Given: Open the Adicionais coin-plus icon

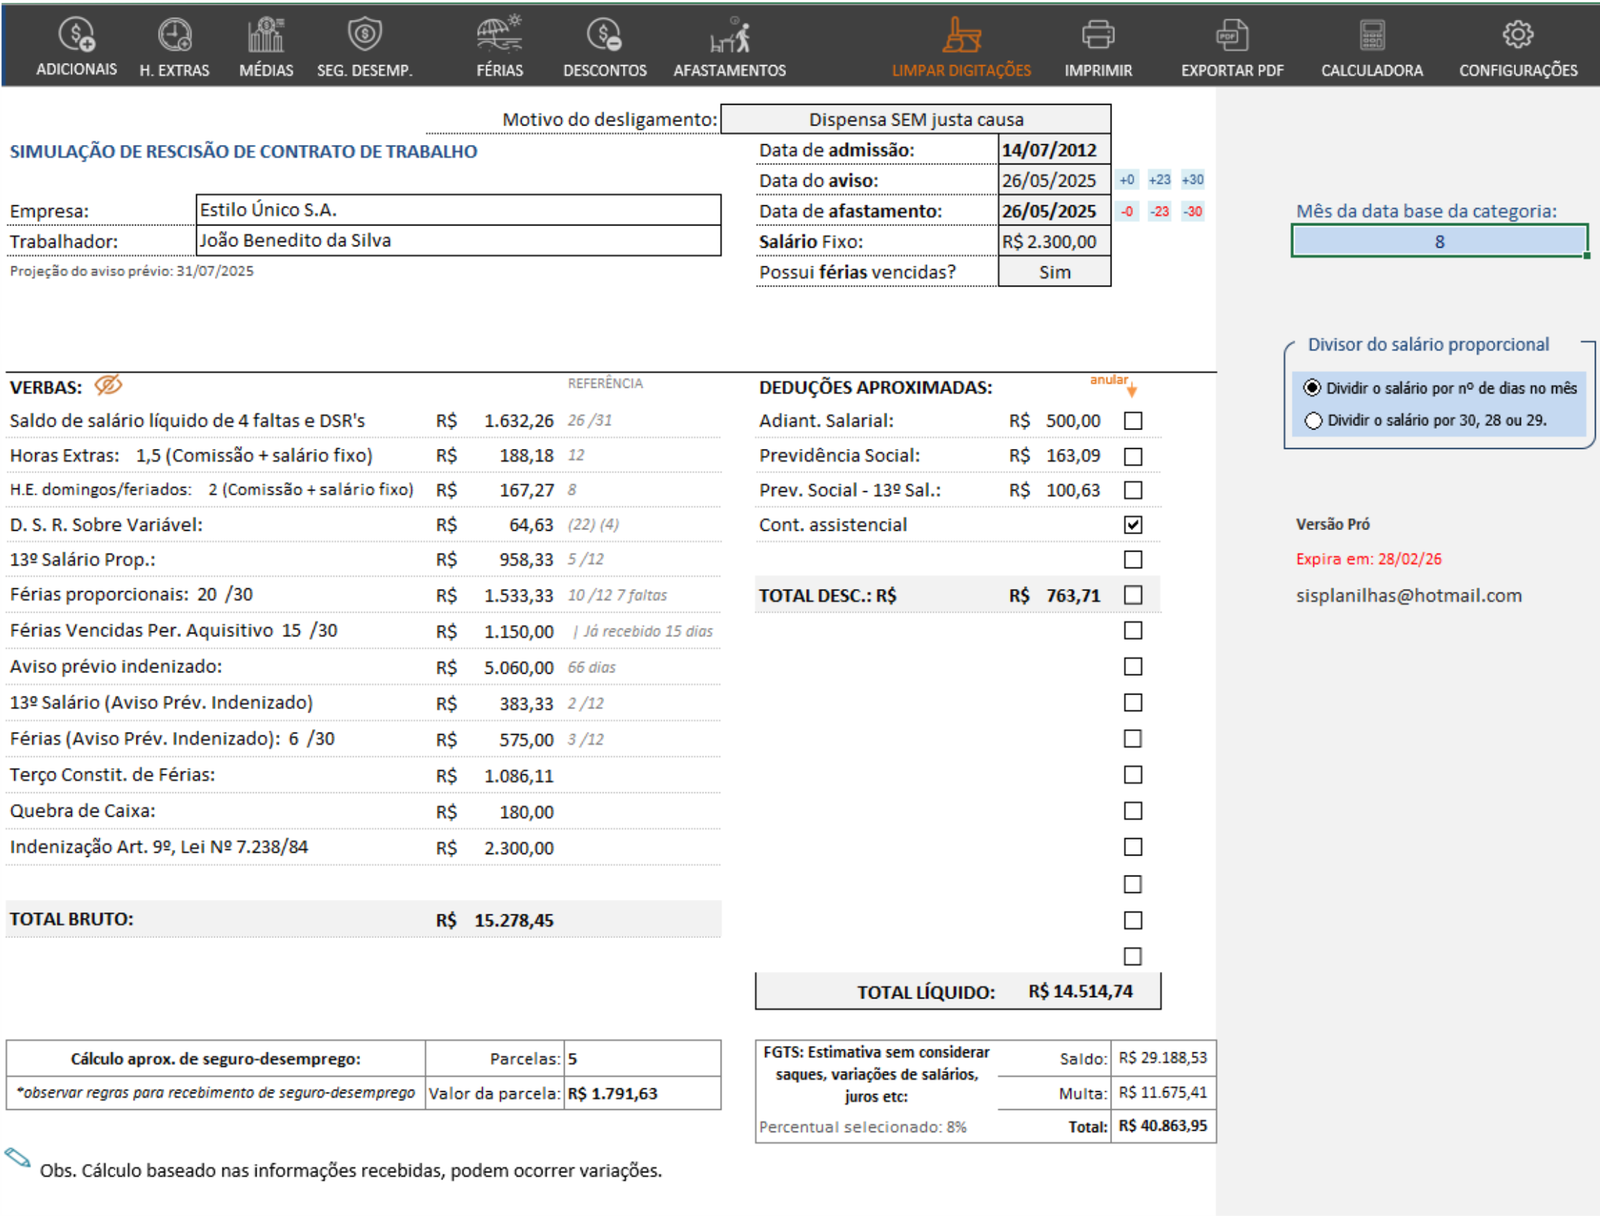Looking at the screenshot, I should 76,35.
